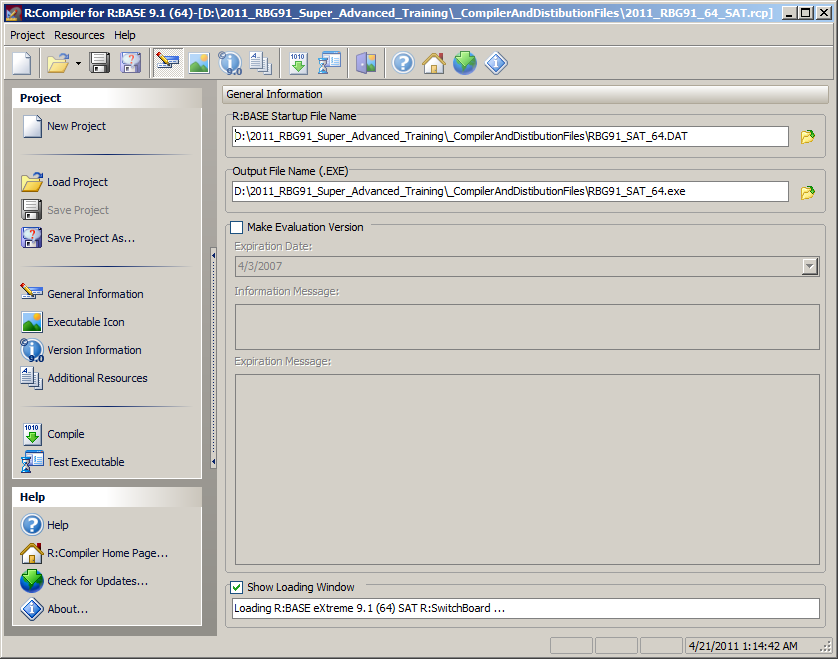This screenshot has width=838, height=659.
Task: Click the Test Executable toolbar icon
Action: coord(329,63)
